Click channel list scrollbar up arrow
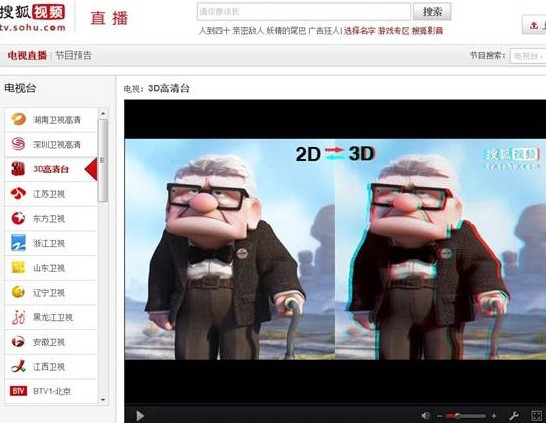 [103, 113]
